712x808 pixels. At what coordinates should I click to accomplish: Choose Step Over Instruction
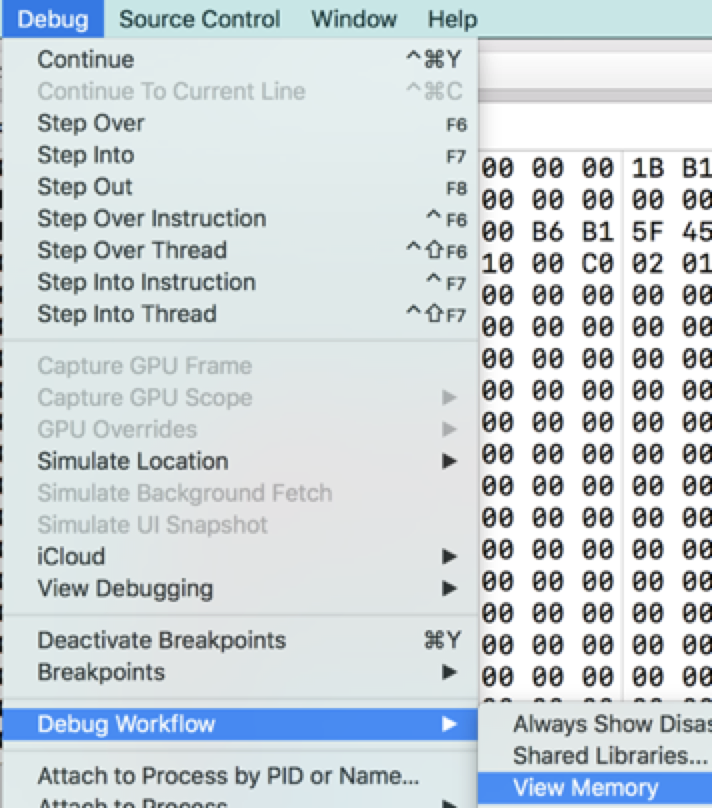240,218
